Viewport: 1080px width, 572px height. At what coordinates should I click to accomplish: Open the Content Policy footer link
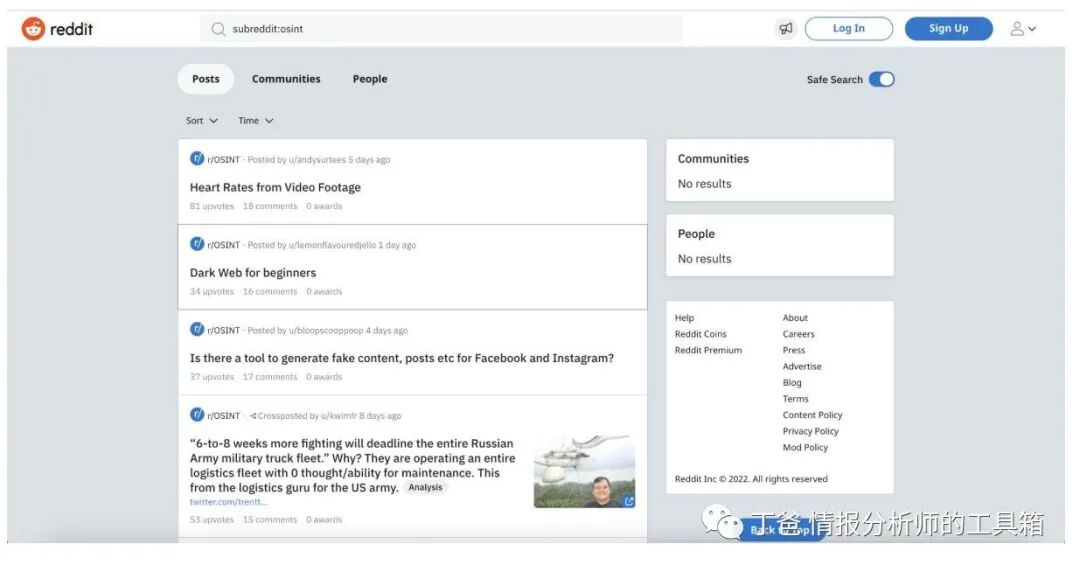812,415
